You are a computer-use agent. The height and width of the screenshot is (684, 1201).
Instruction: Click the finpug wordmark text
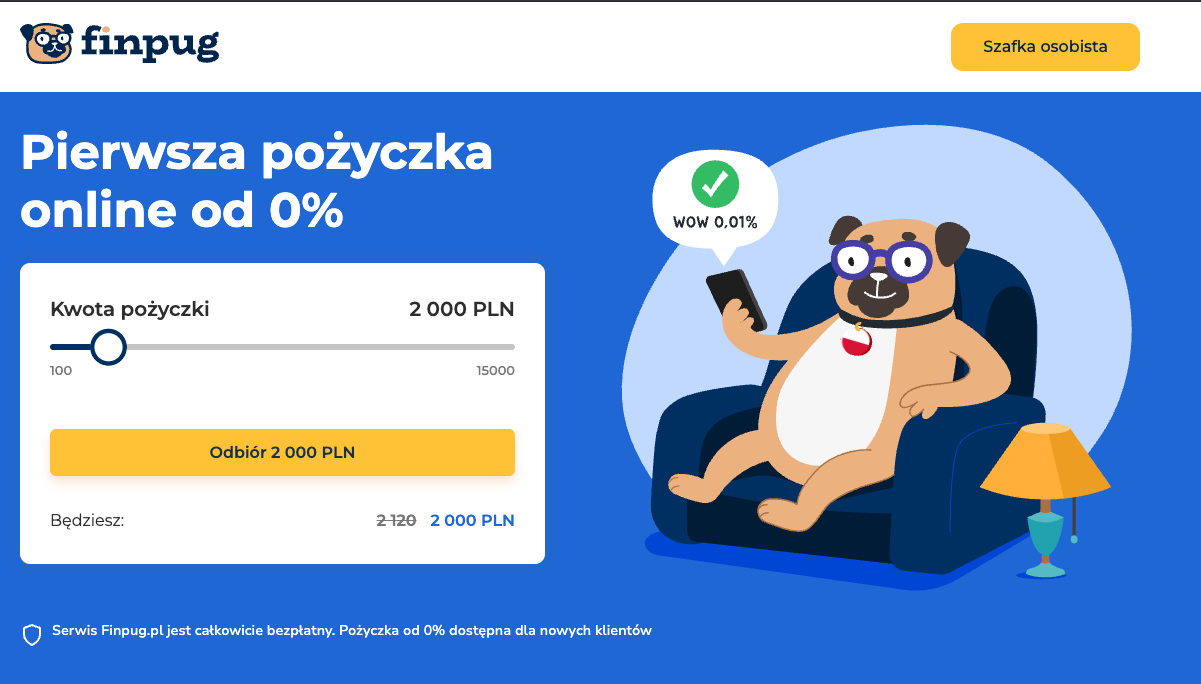(152, 43)
